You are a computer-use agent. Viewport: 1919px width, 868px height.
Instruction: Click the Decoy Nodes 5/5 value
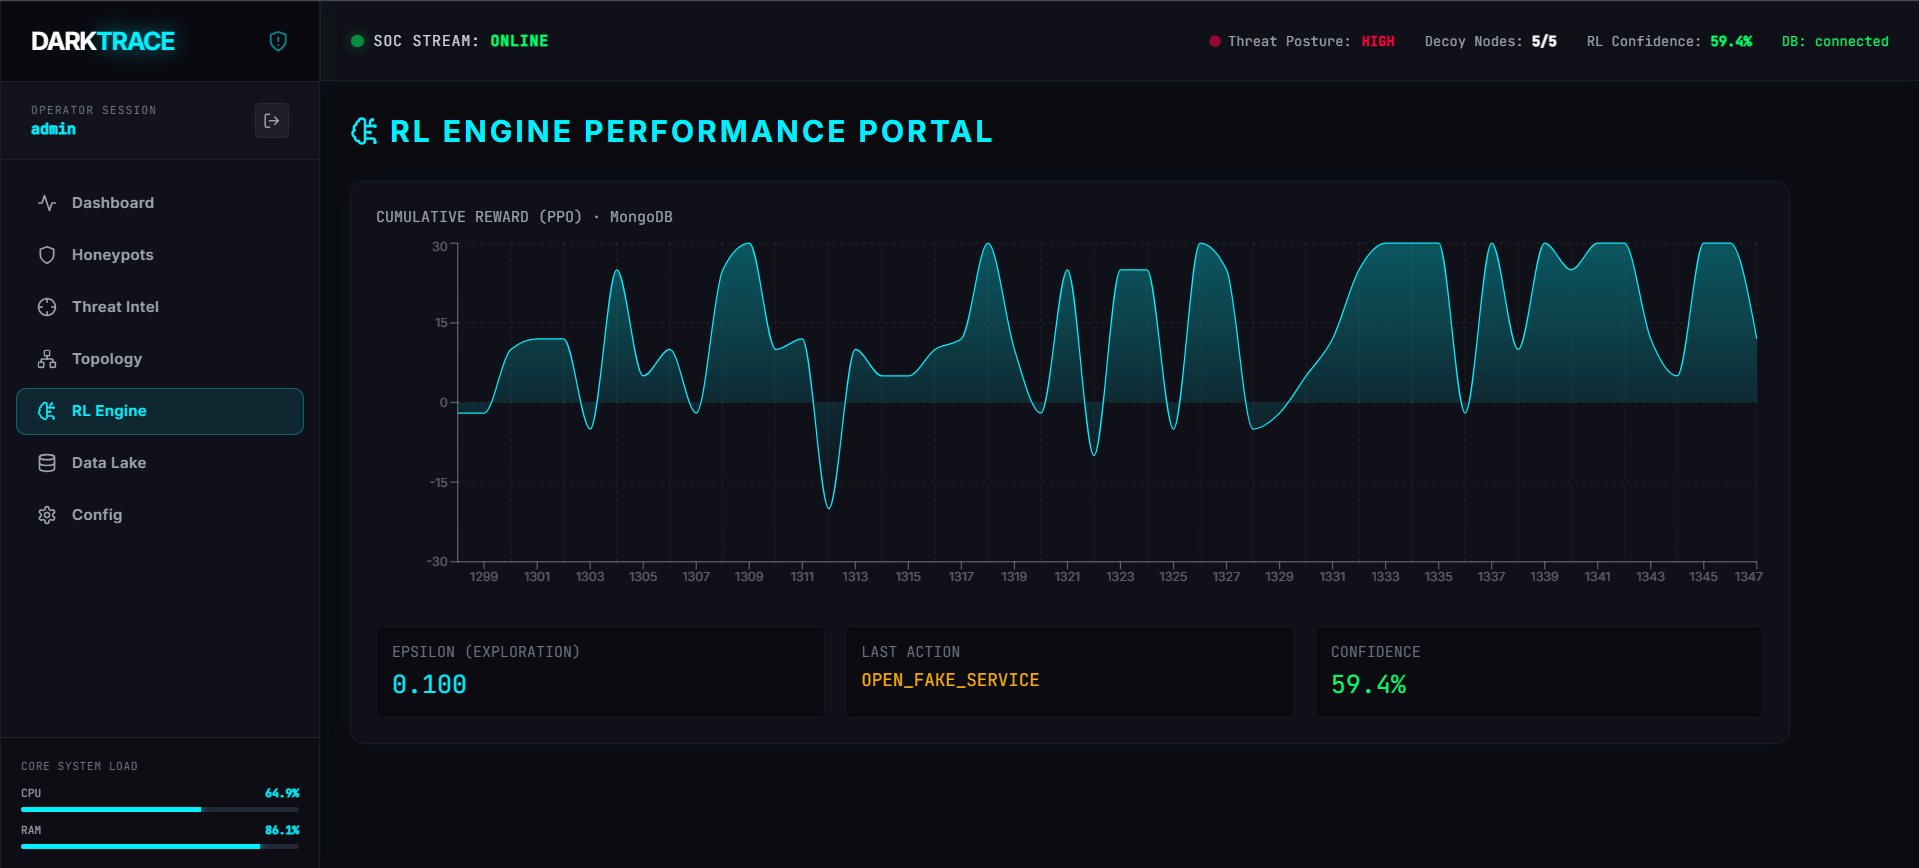1544,41
